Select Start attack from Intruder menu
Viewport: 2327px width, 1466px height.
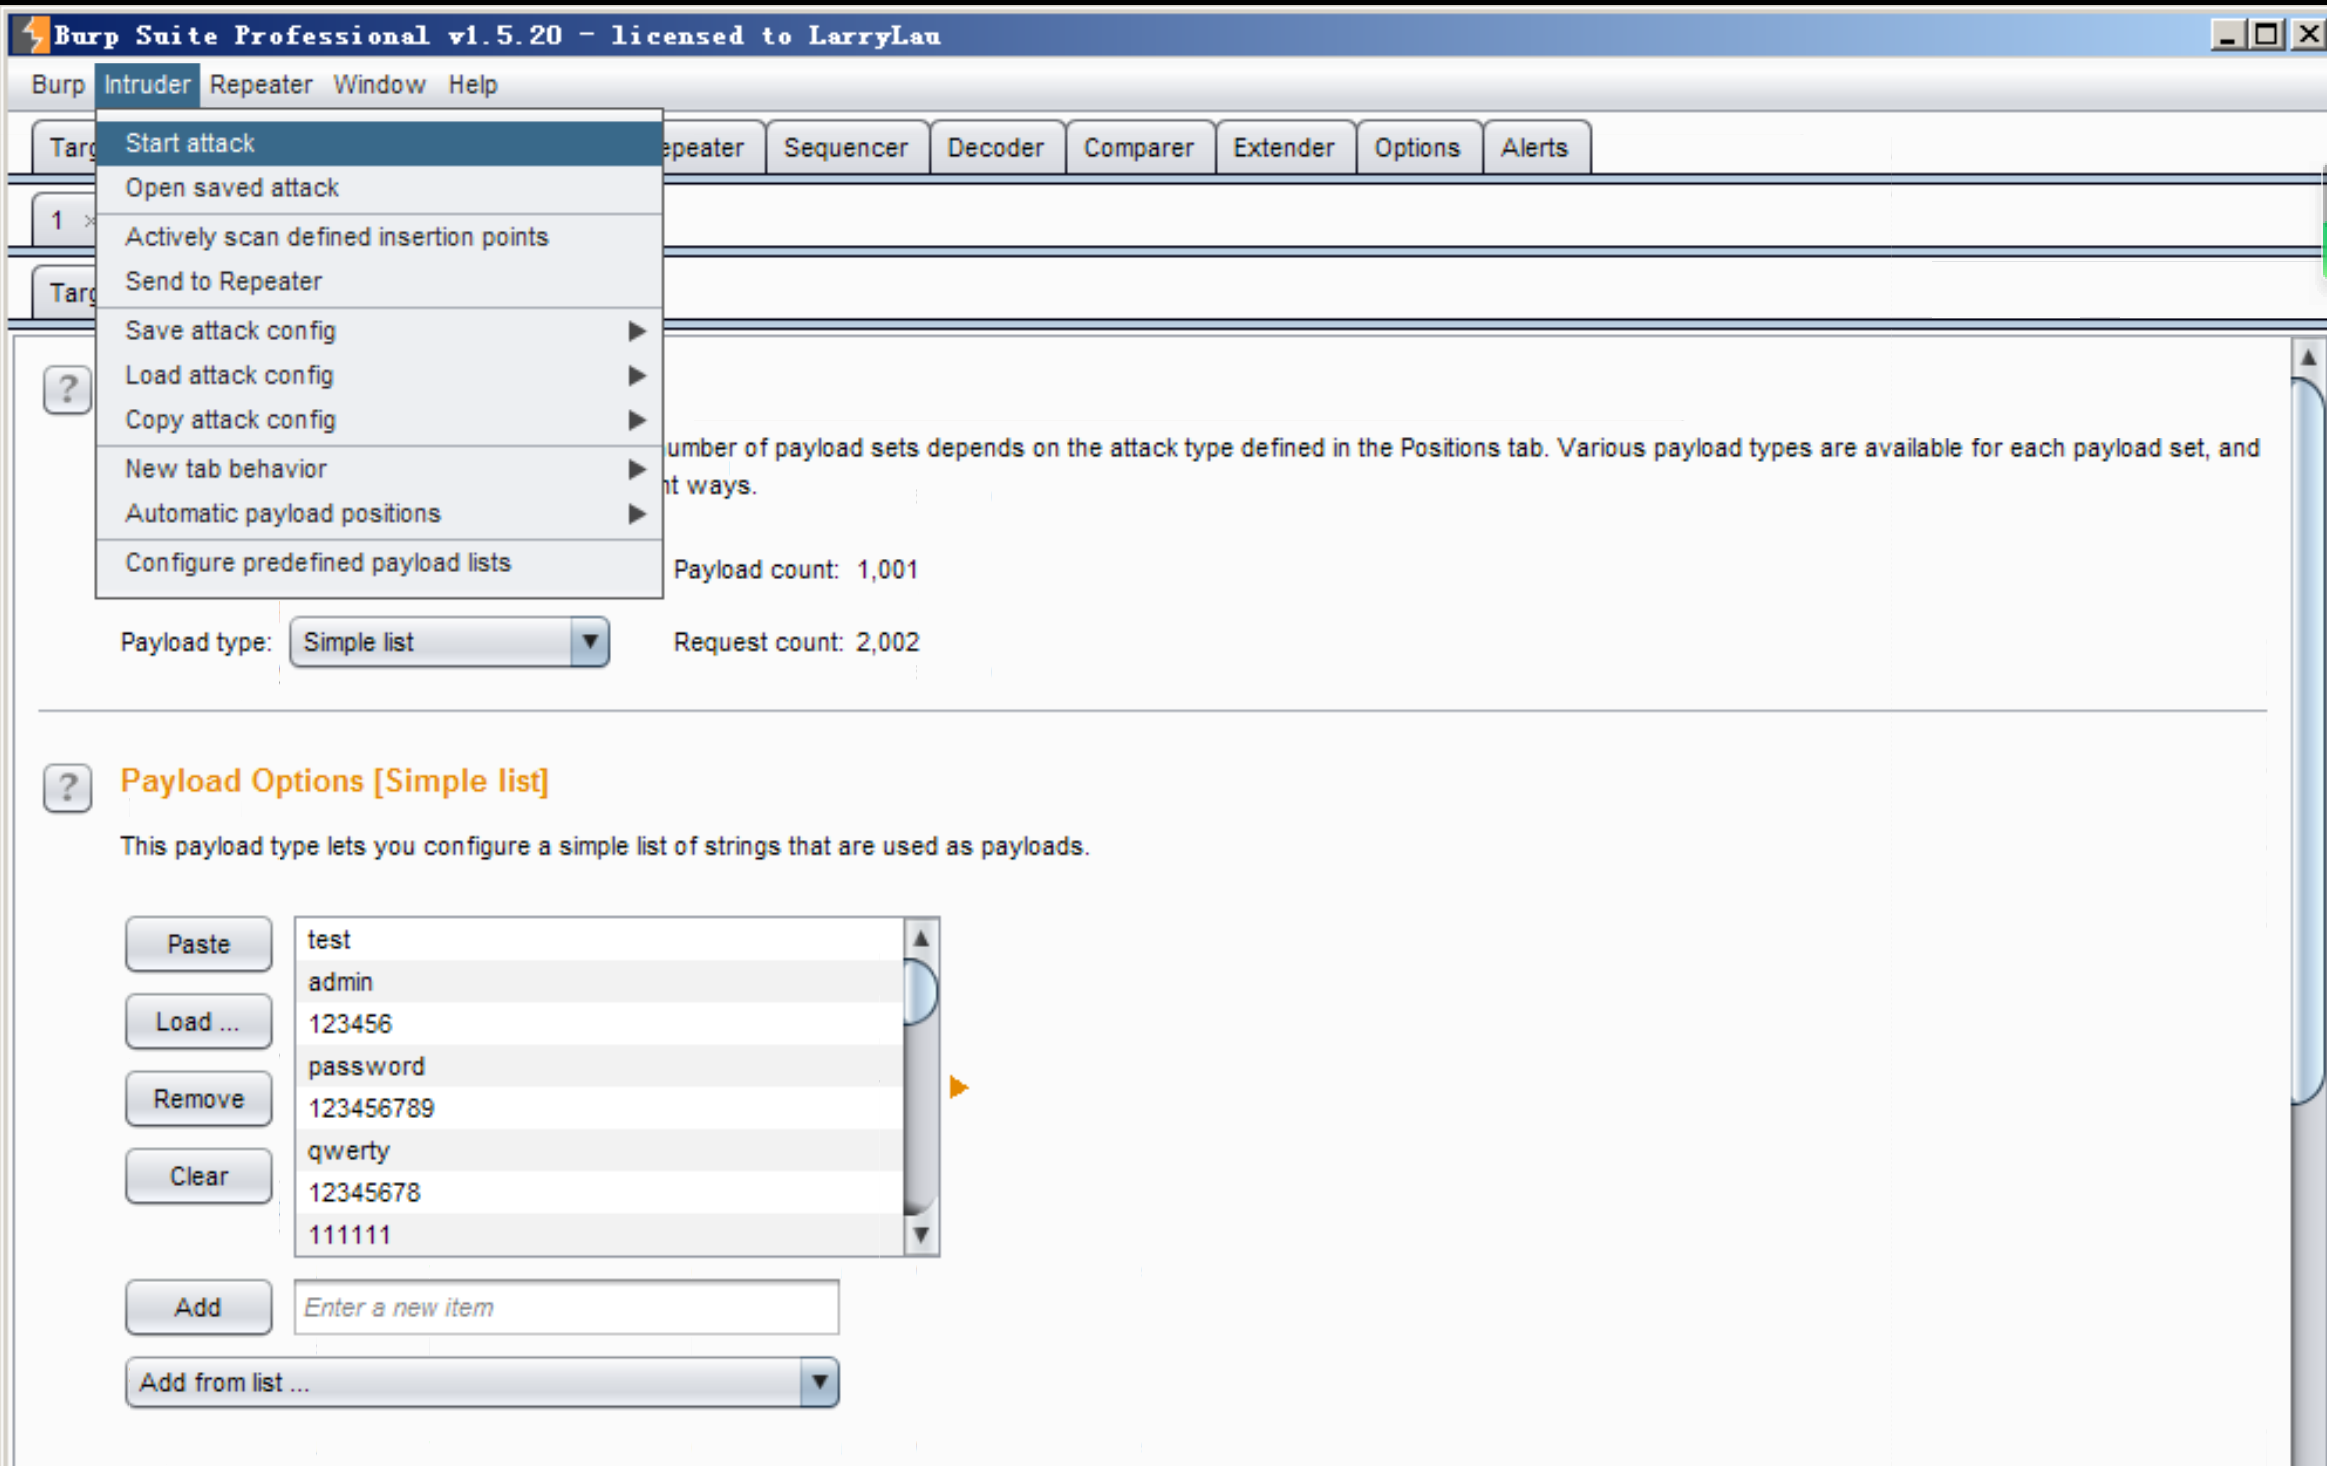point(379,143)
